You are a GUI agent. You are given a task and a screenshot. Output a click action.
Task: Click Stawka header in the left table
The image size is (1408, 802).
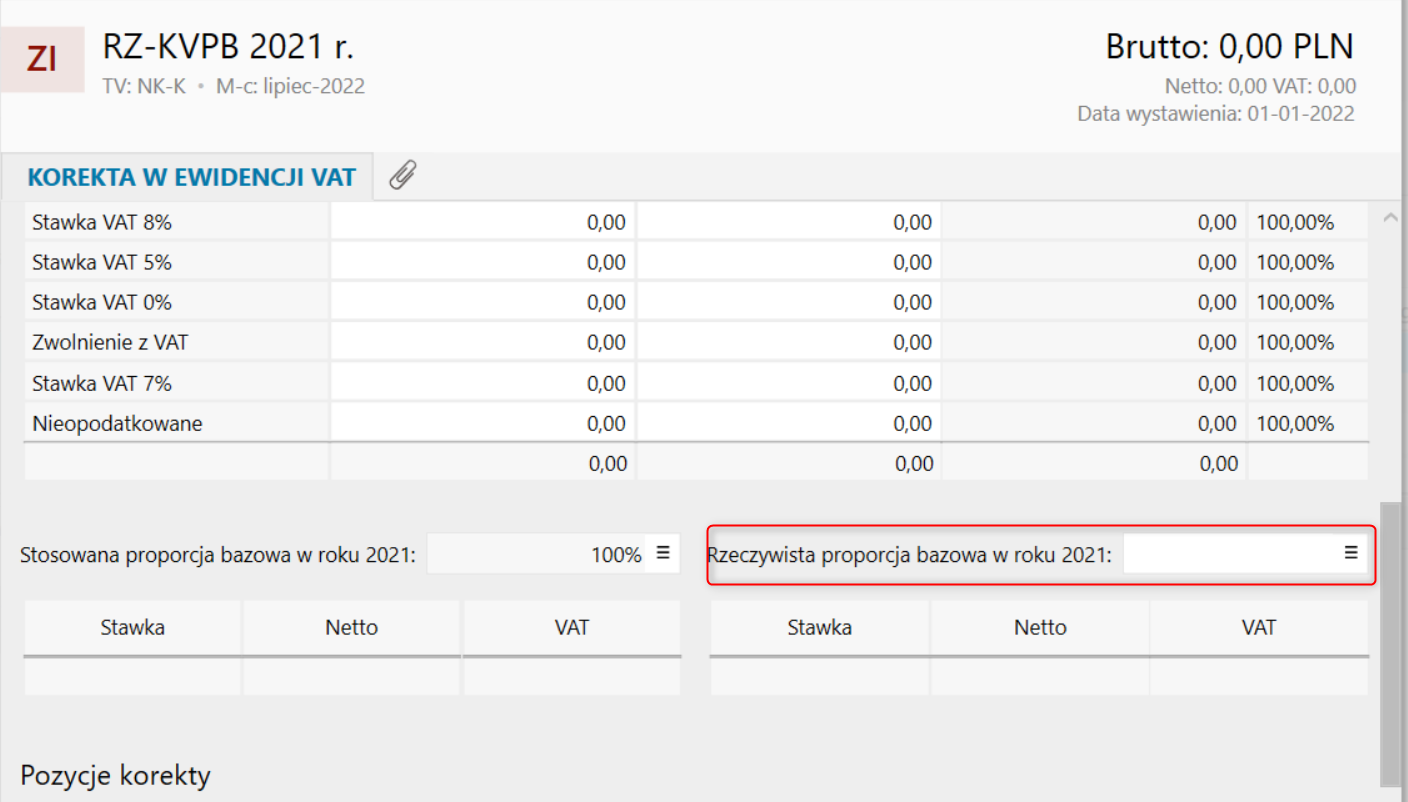(132, 628)
